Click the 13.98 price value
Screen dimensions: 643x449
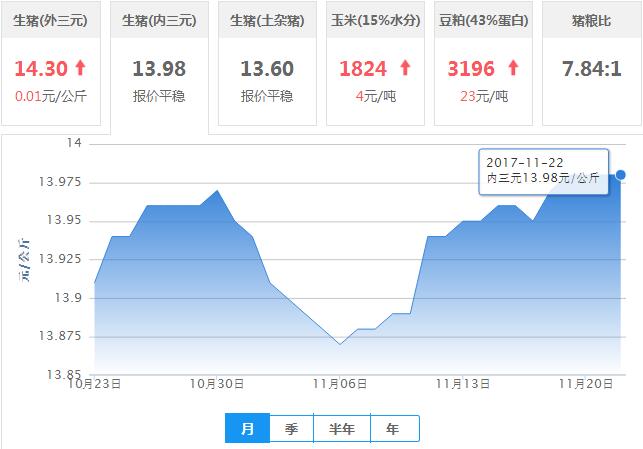(159, 68)
